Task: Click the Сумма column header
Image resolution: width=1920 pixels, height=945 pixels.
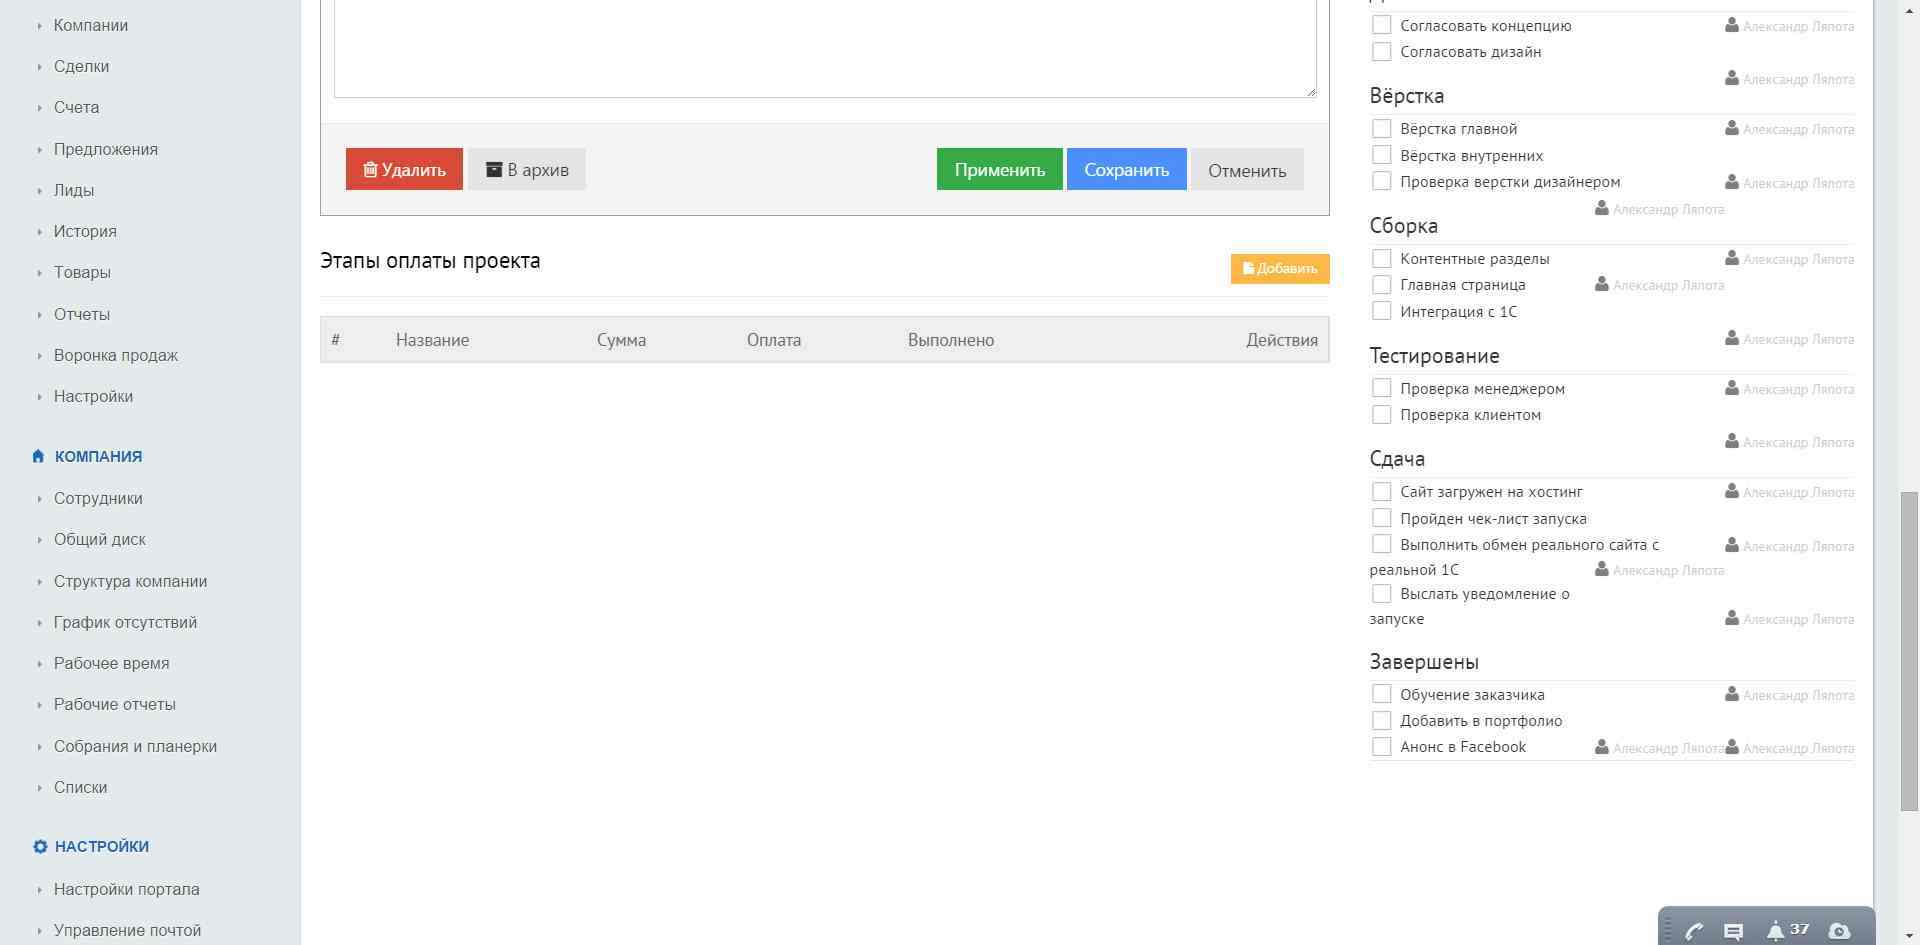Action: pos(621,340)
